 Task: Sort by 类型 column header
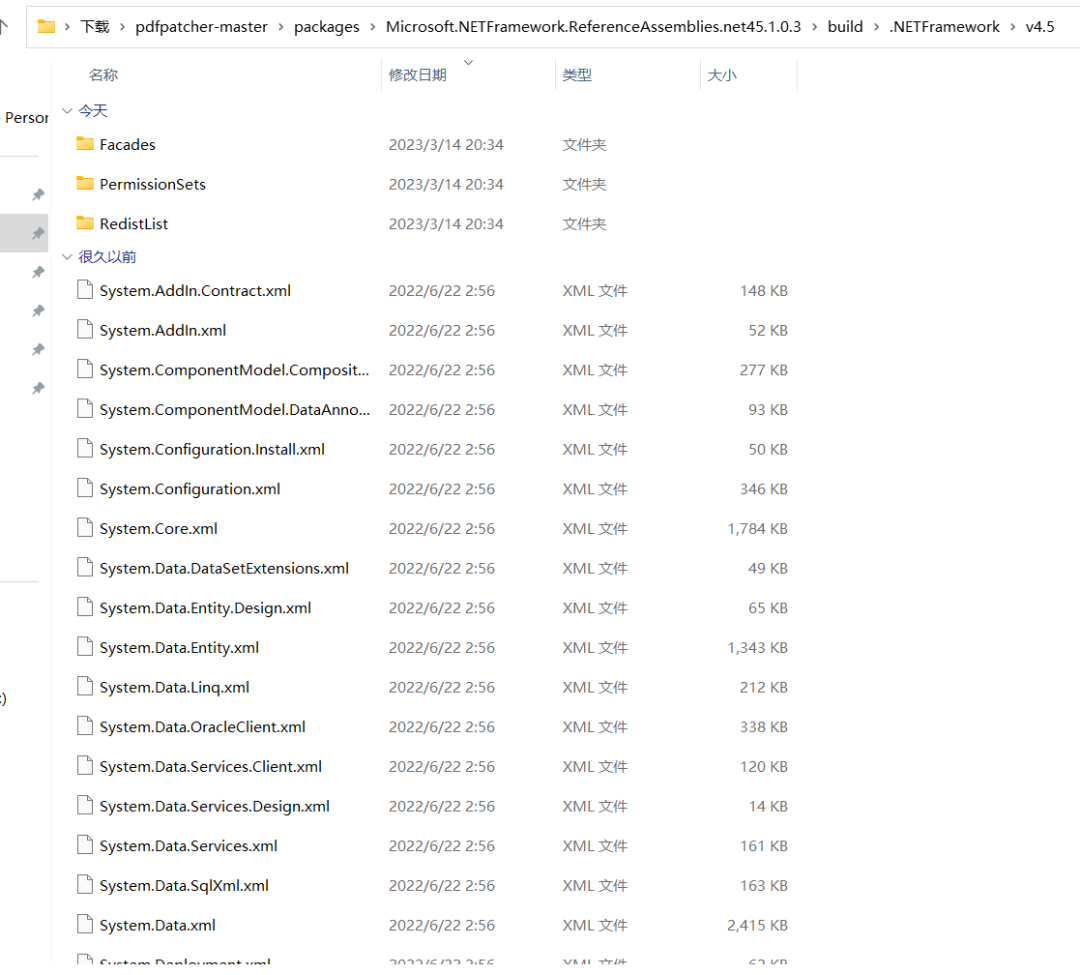(577, 75)
